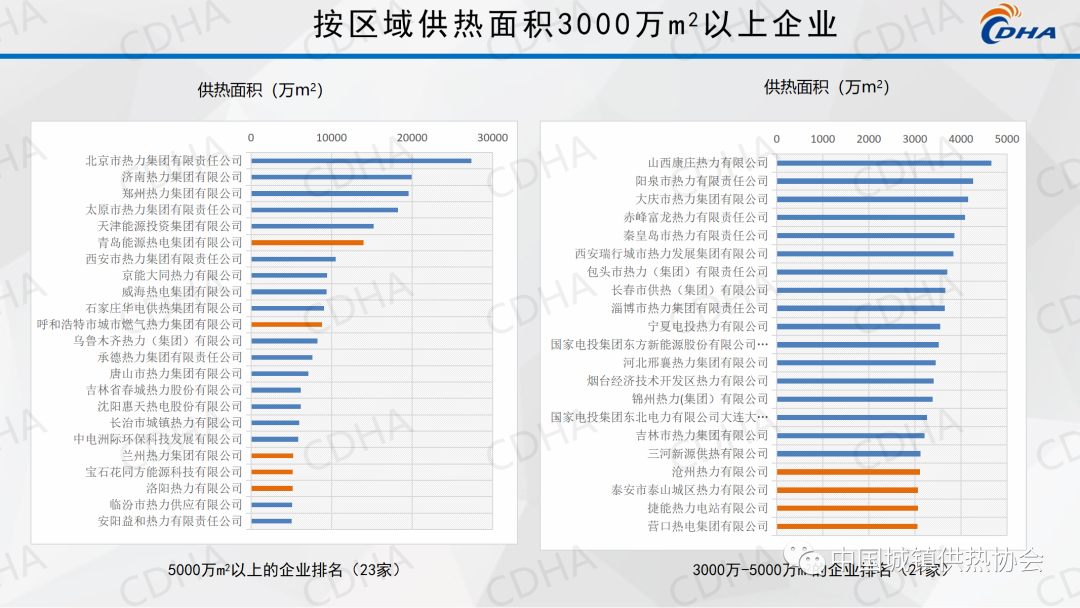Viewport: 1080px width, 608px height.
Task: Click the label 中电洲际环保科技发展有限公司
Action: (158, 439)
